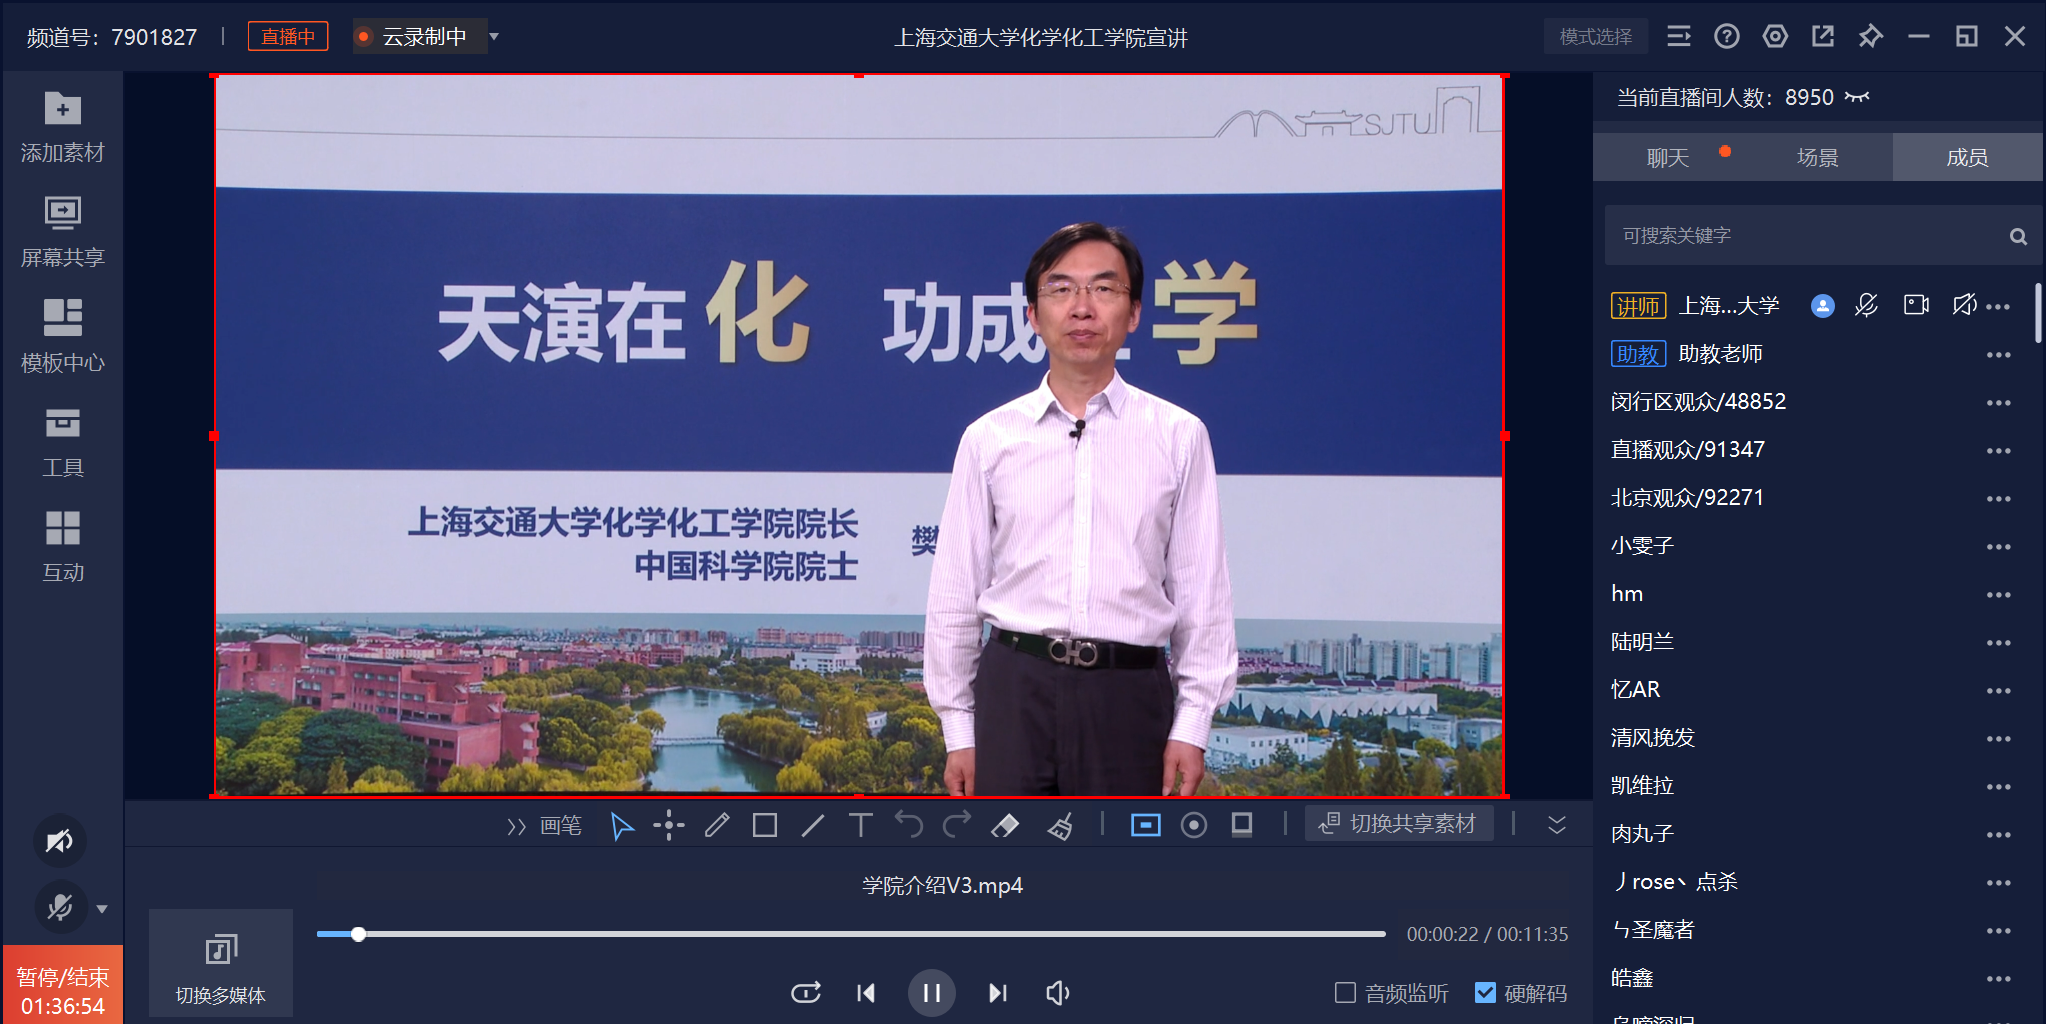The height and width of the screenshot is (1024, 2046).
Task: Open the 模式选择 mode selection button
Action: tap(1596, 37)
